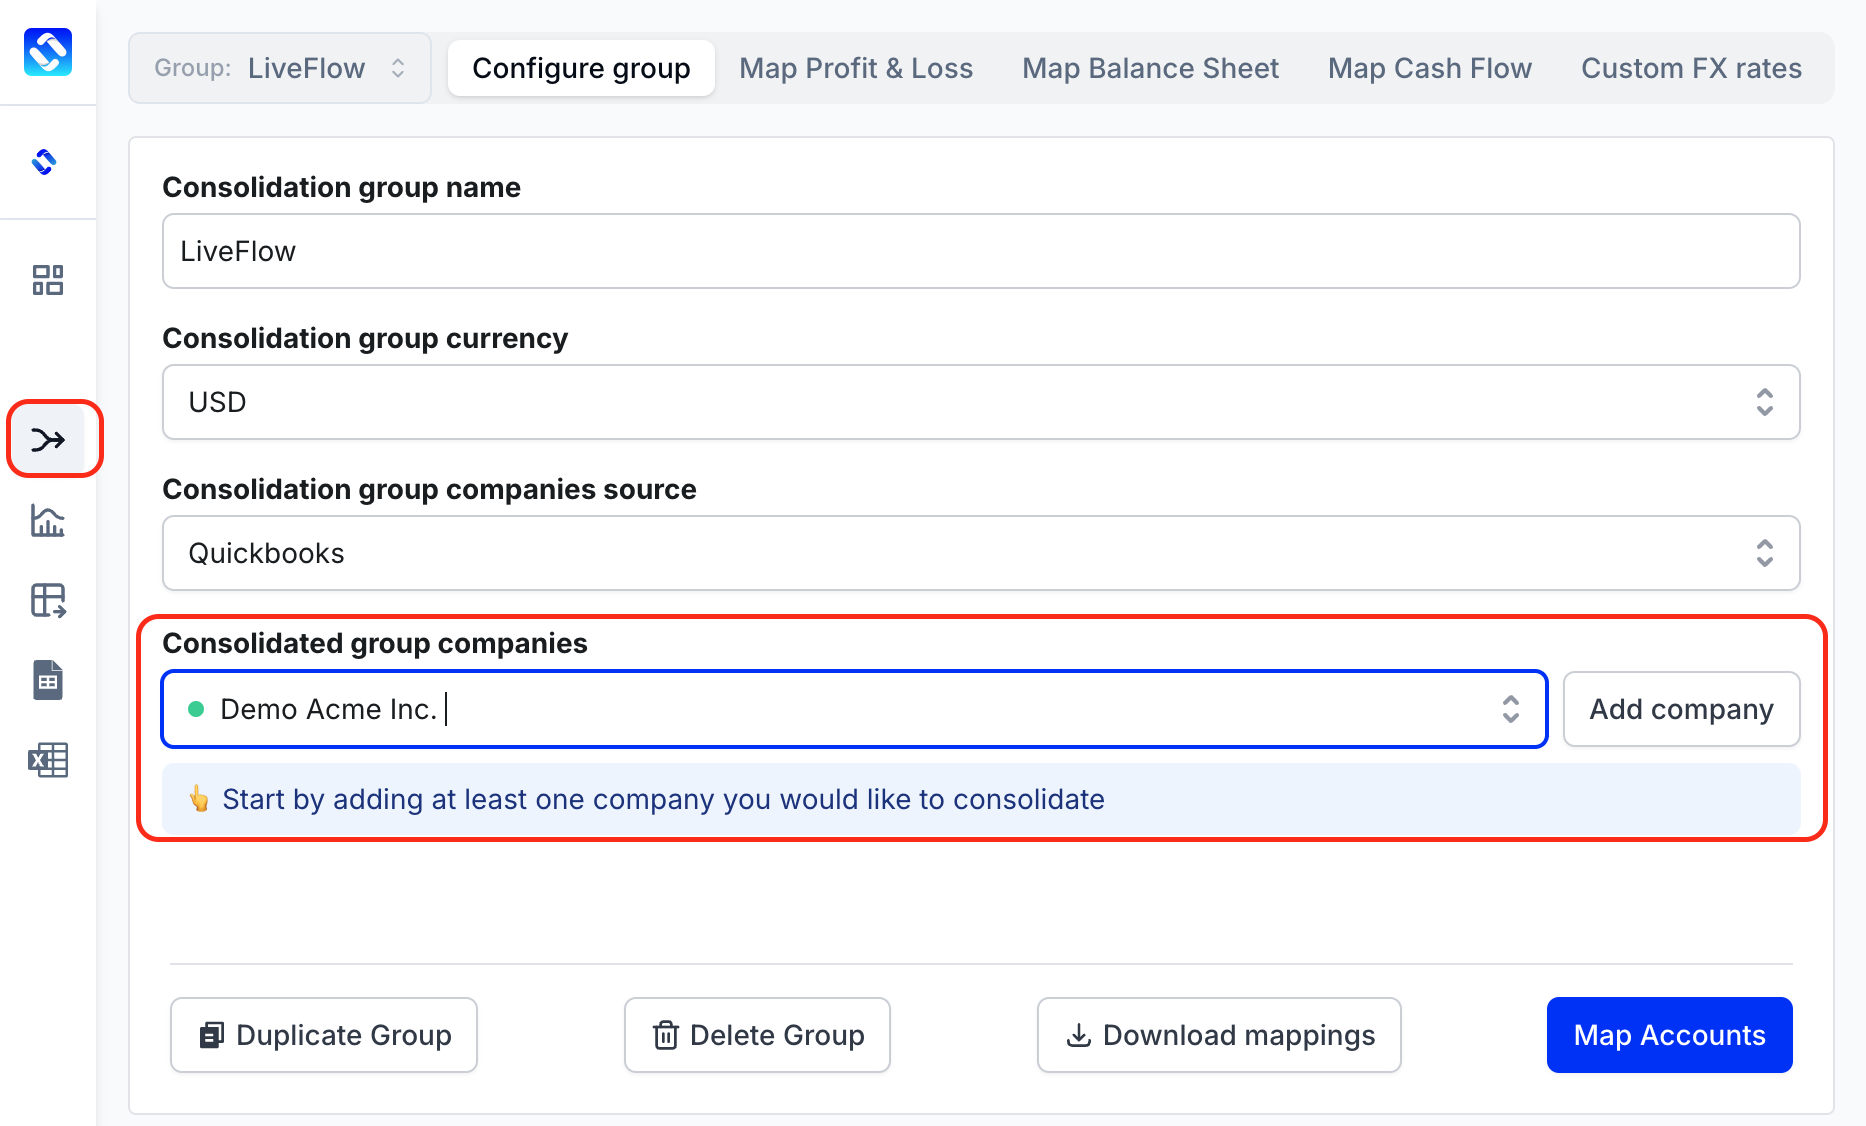Click the 'Consolidated group companies' label
The image size is (1866, 1126).
click(375, 643)
